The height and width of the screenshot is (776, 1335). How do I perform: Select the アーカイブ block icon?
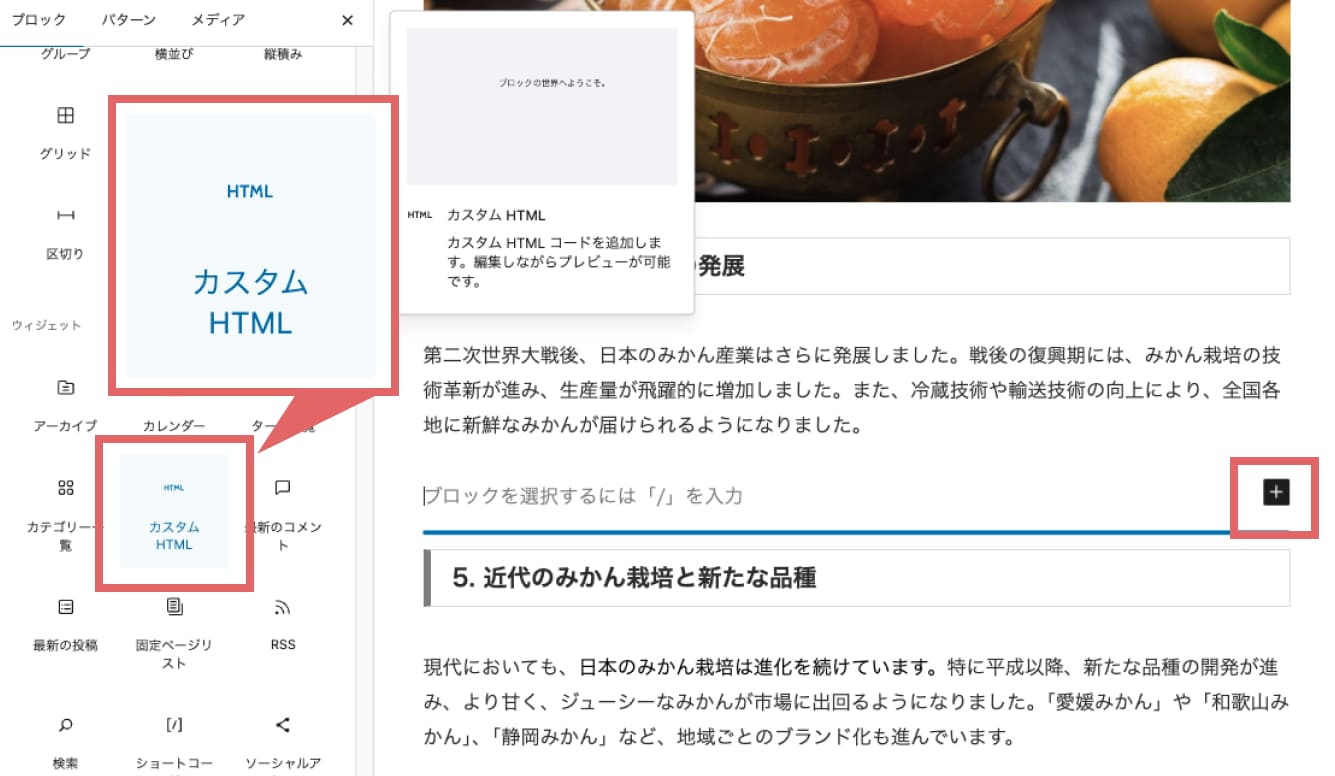coord(64,386)
